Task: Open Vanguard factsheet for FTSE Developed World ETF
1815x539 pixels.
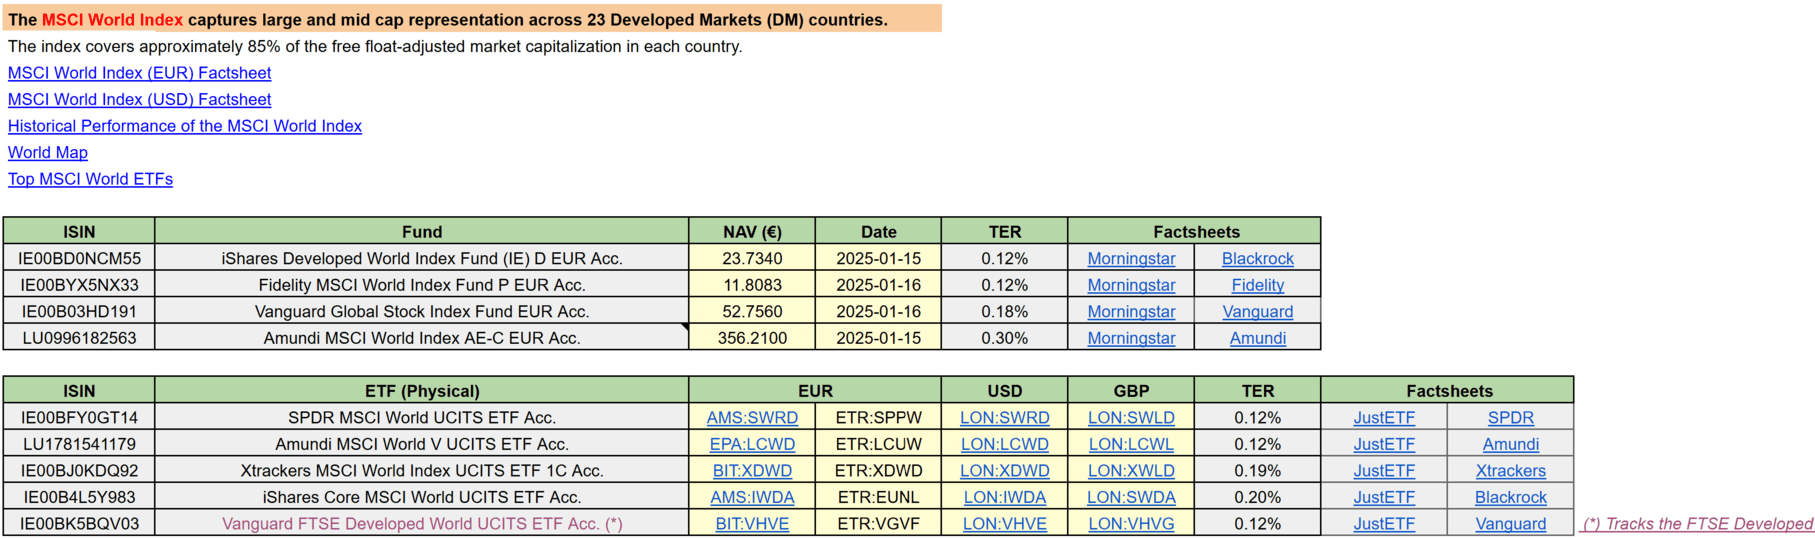Action: tap(1510, 523)
